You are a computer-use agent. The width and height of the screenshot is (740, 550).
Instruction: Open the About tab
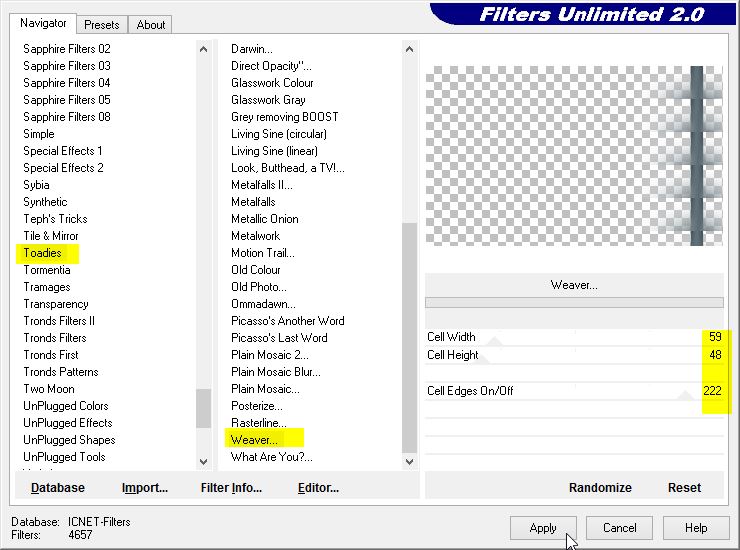(x=151, y=25)
